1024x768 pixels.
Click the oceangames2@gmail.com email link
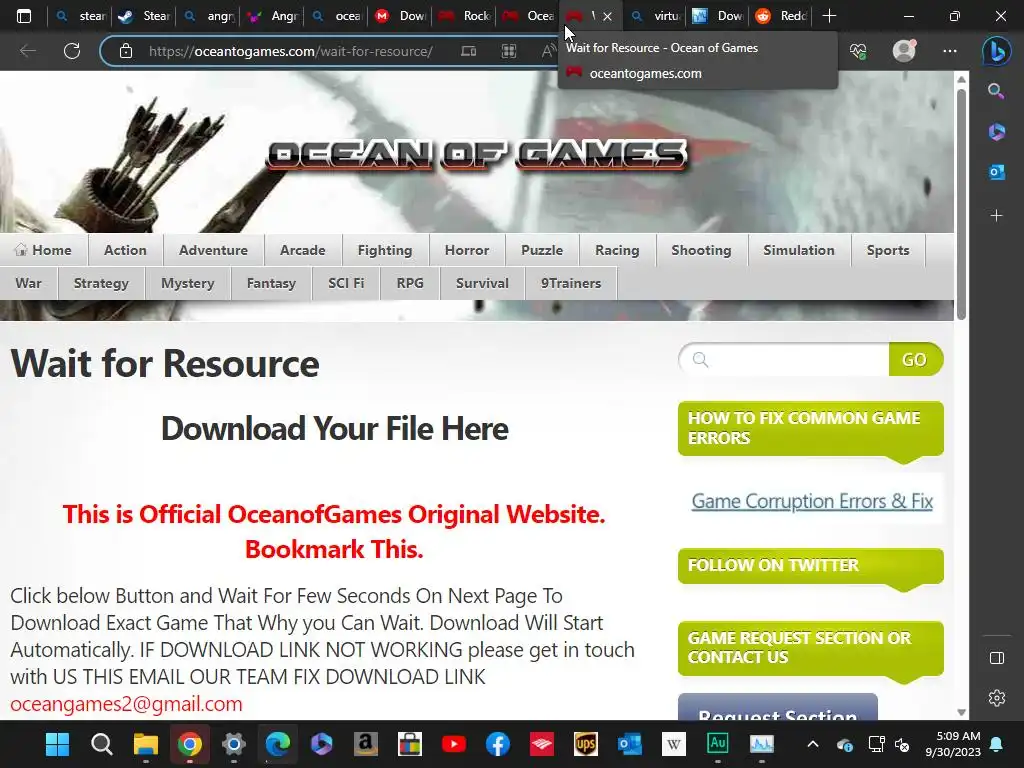point(126,704)
